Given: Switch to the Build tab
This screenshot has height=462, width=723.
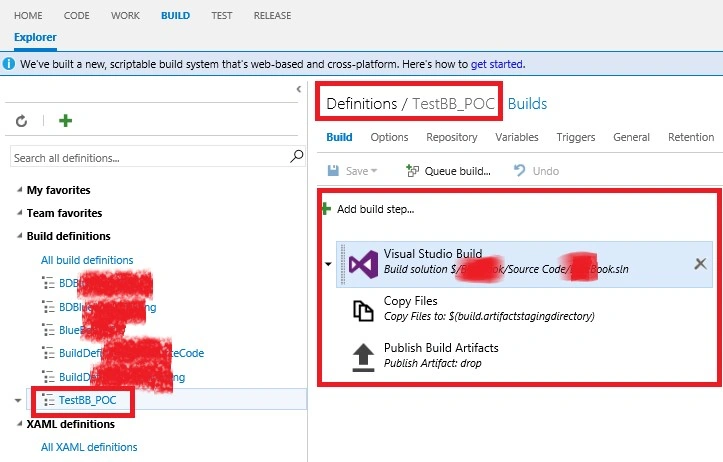Looking at the screenshot, I should (339, 137).
